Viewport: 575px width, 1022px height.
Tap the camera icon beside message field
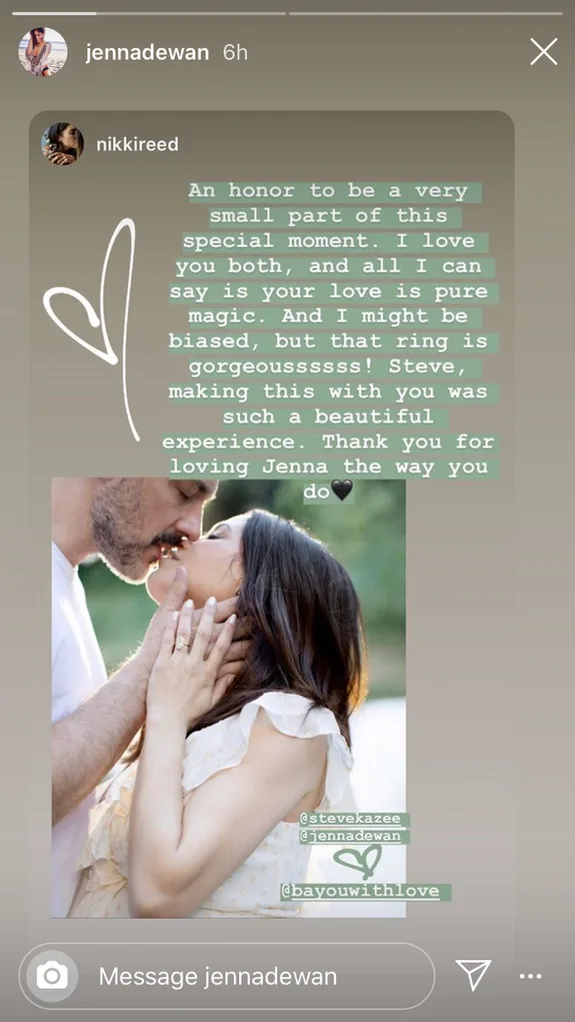(x=52, y=976)
